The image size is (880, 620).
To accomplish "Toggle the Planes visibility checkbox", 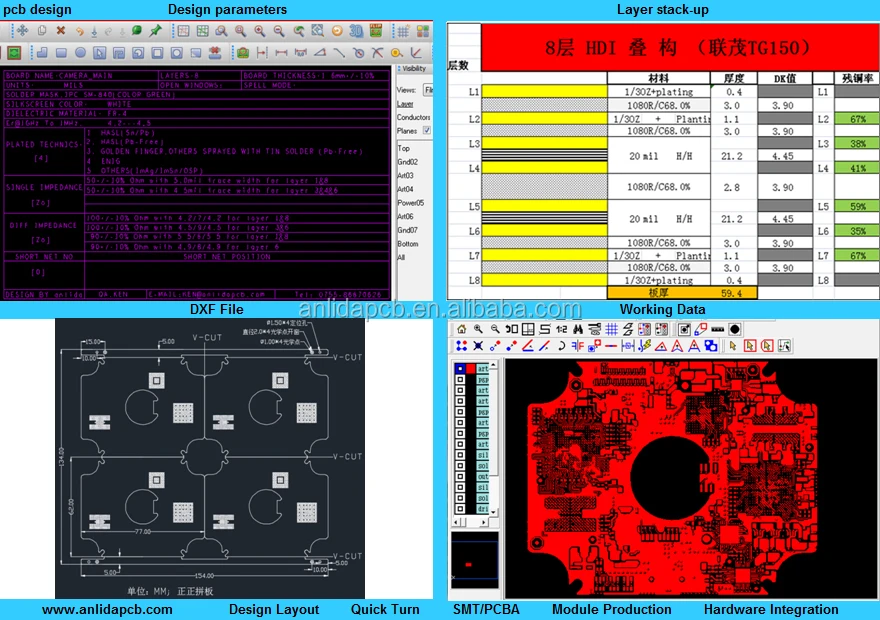I will coord(428,130).
